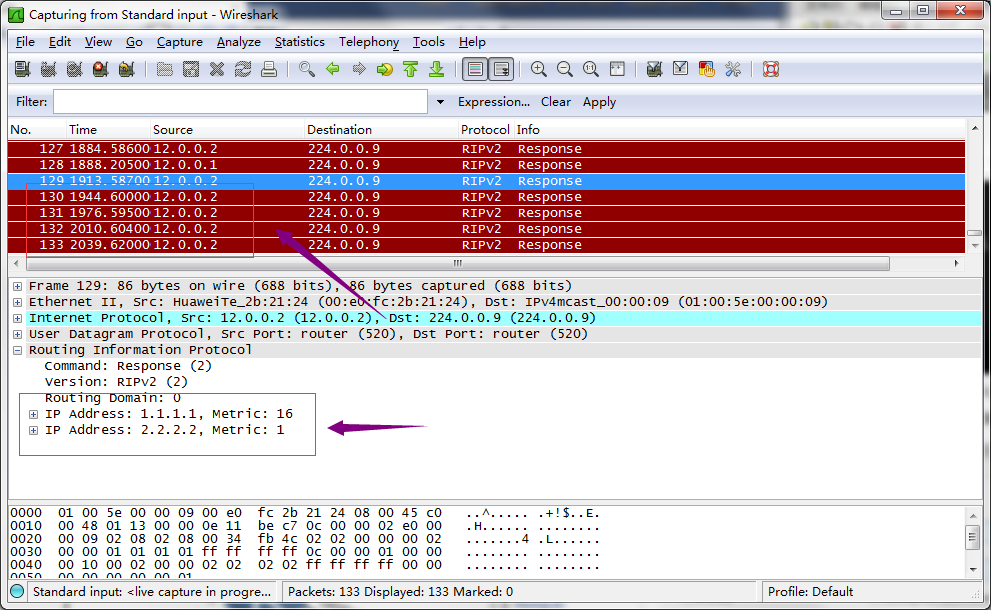The width and height of the screenshot is (991, 610).
Task: Click the hex pane vertical scrollbar thumb
Action: coord(973,537)
